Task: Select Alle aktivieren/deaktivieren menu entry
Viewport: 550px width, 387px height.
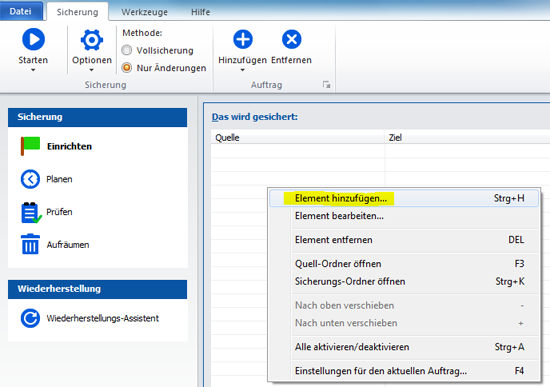Action: click(404, 347)
